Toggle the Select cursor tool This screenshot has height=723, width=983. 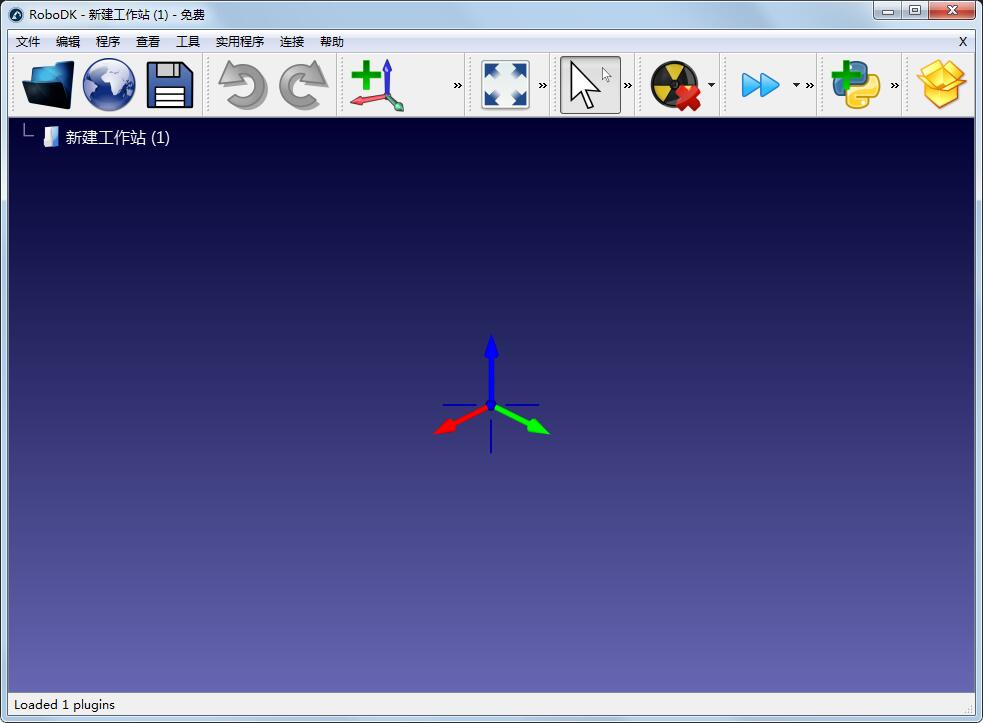click(589, 85)
